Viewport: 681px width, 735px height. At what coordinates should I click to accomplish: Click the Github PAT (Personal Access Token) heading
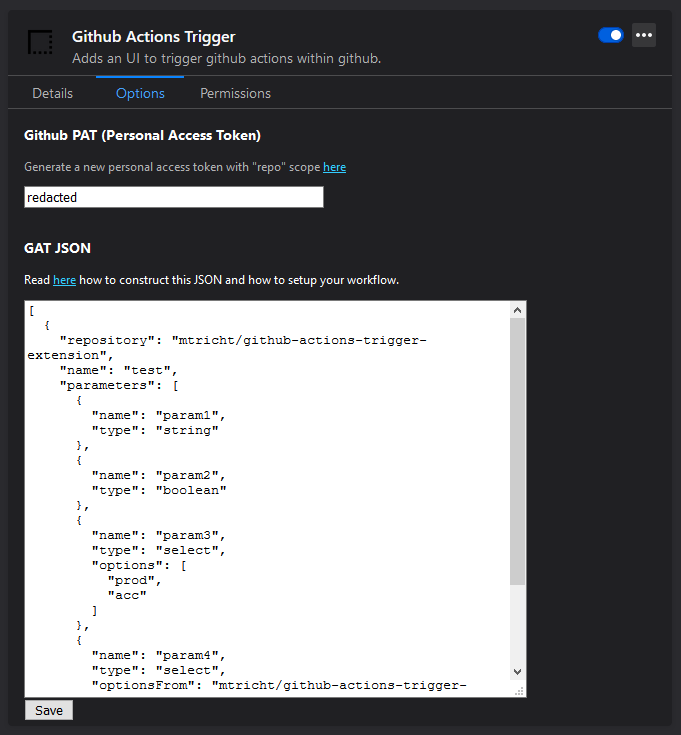[x=142, y=135]
